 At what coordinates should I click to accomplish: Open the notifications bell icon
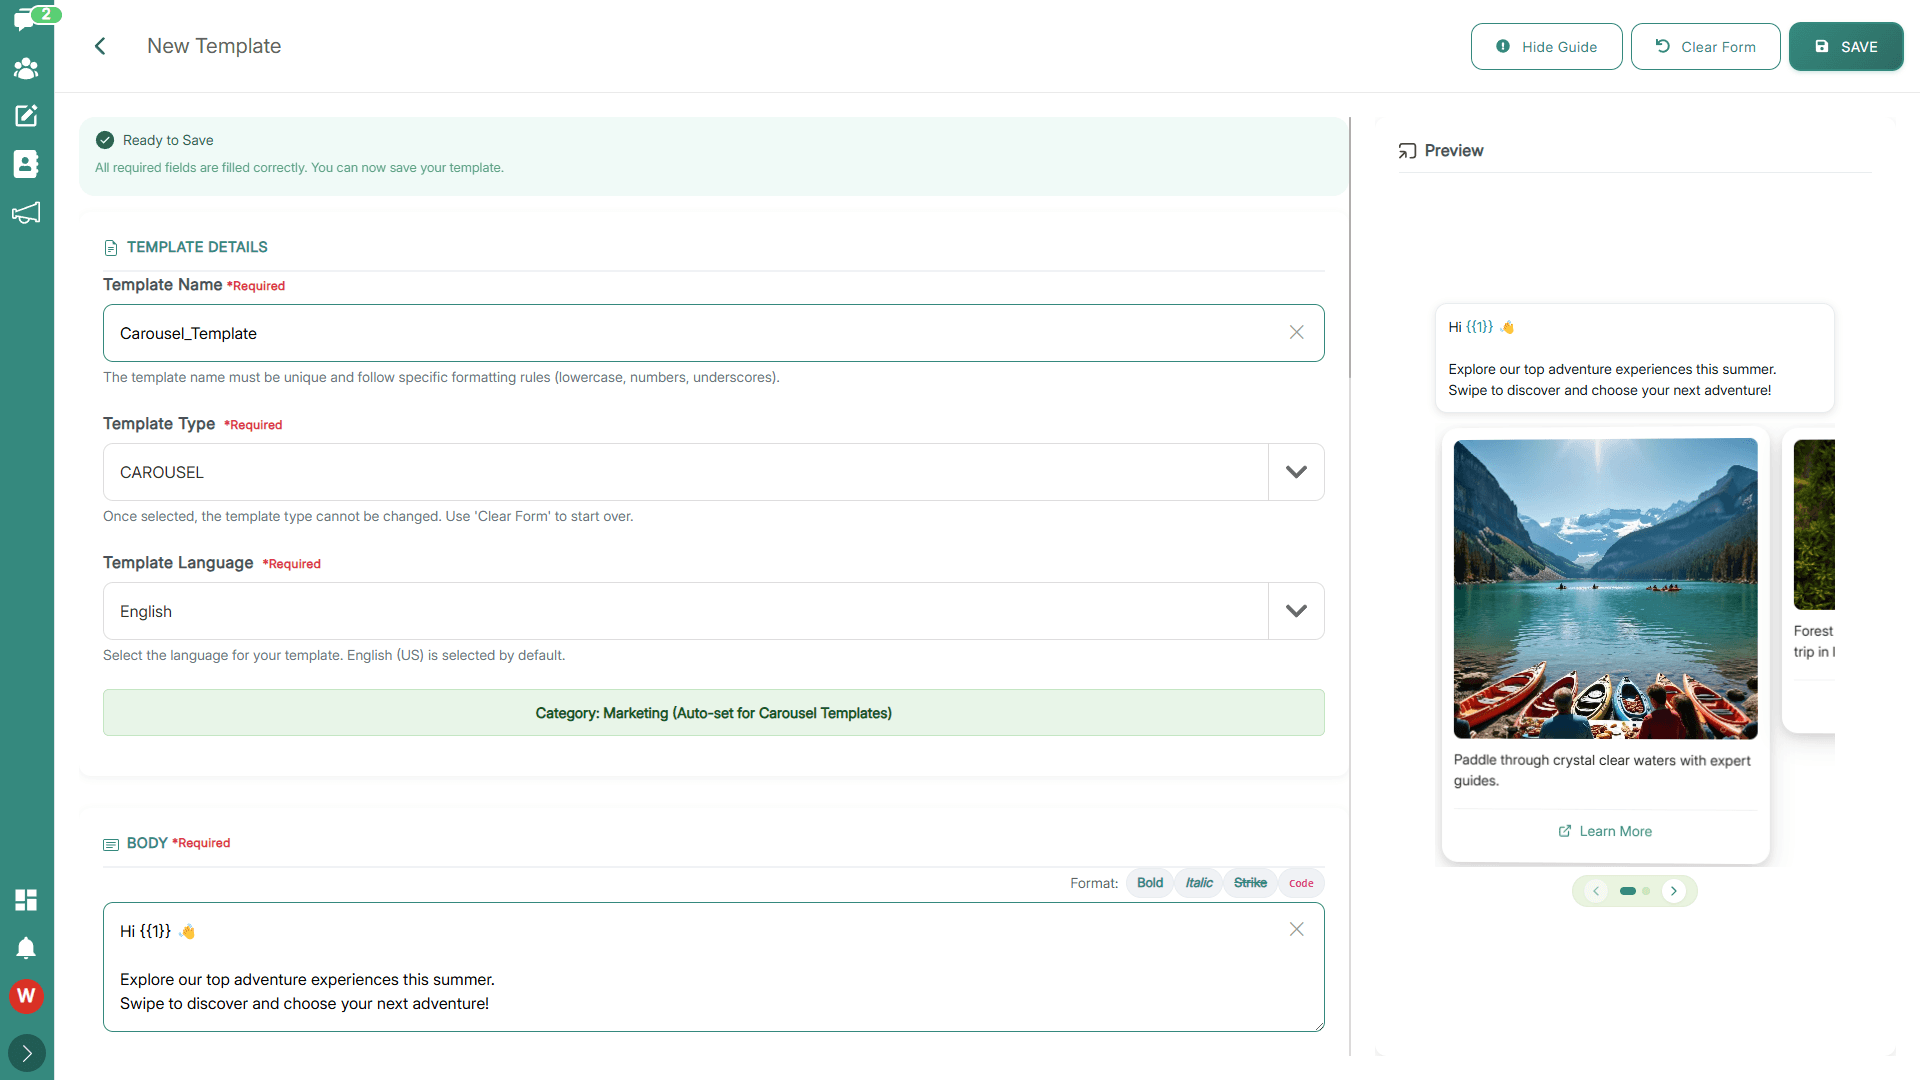pyautogui.click(x=26, y=948)
